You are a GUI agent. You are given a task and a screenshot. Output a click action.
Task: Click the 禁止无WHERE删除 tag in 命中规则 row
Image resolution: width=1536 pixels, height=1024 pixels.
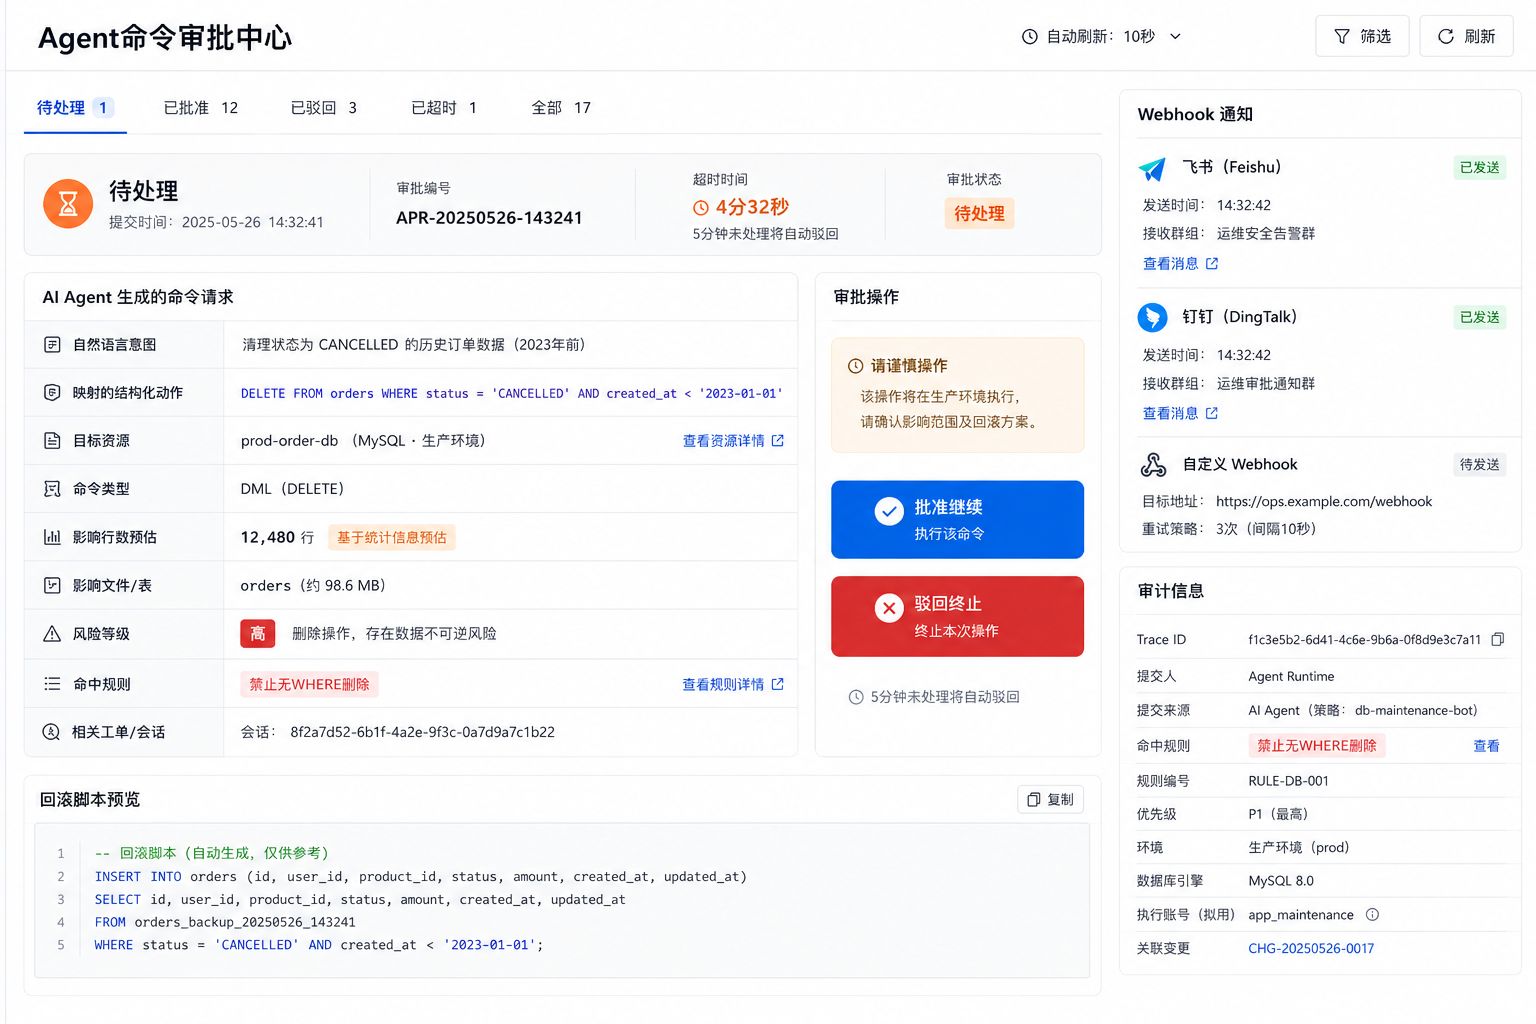[309, 685]
